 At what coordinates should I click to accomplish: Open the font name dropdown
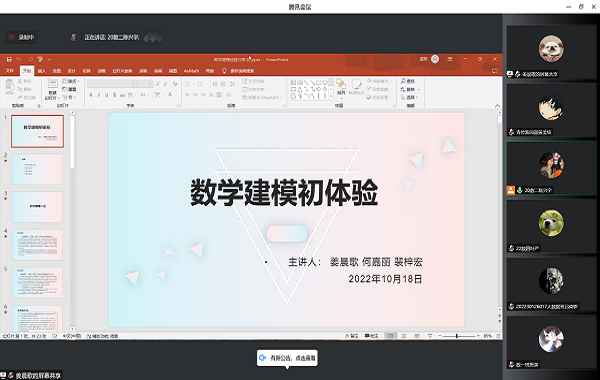[134, 84]
